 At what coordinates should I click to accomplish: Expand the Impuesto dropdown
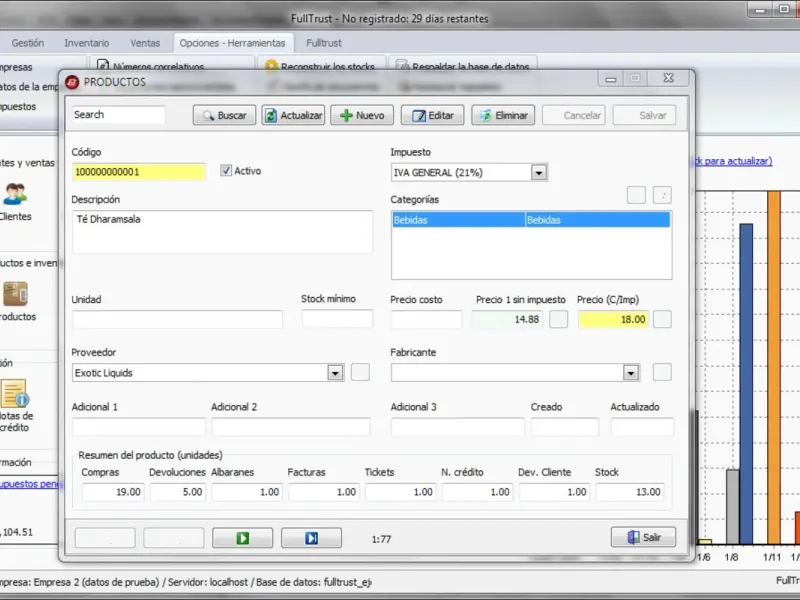tap(539, 172)
